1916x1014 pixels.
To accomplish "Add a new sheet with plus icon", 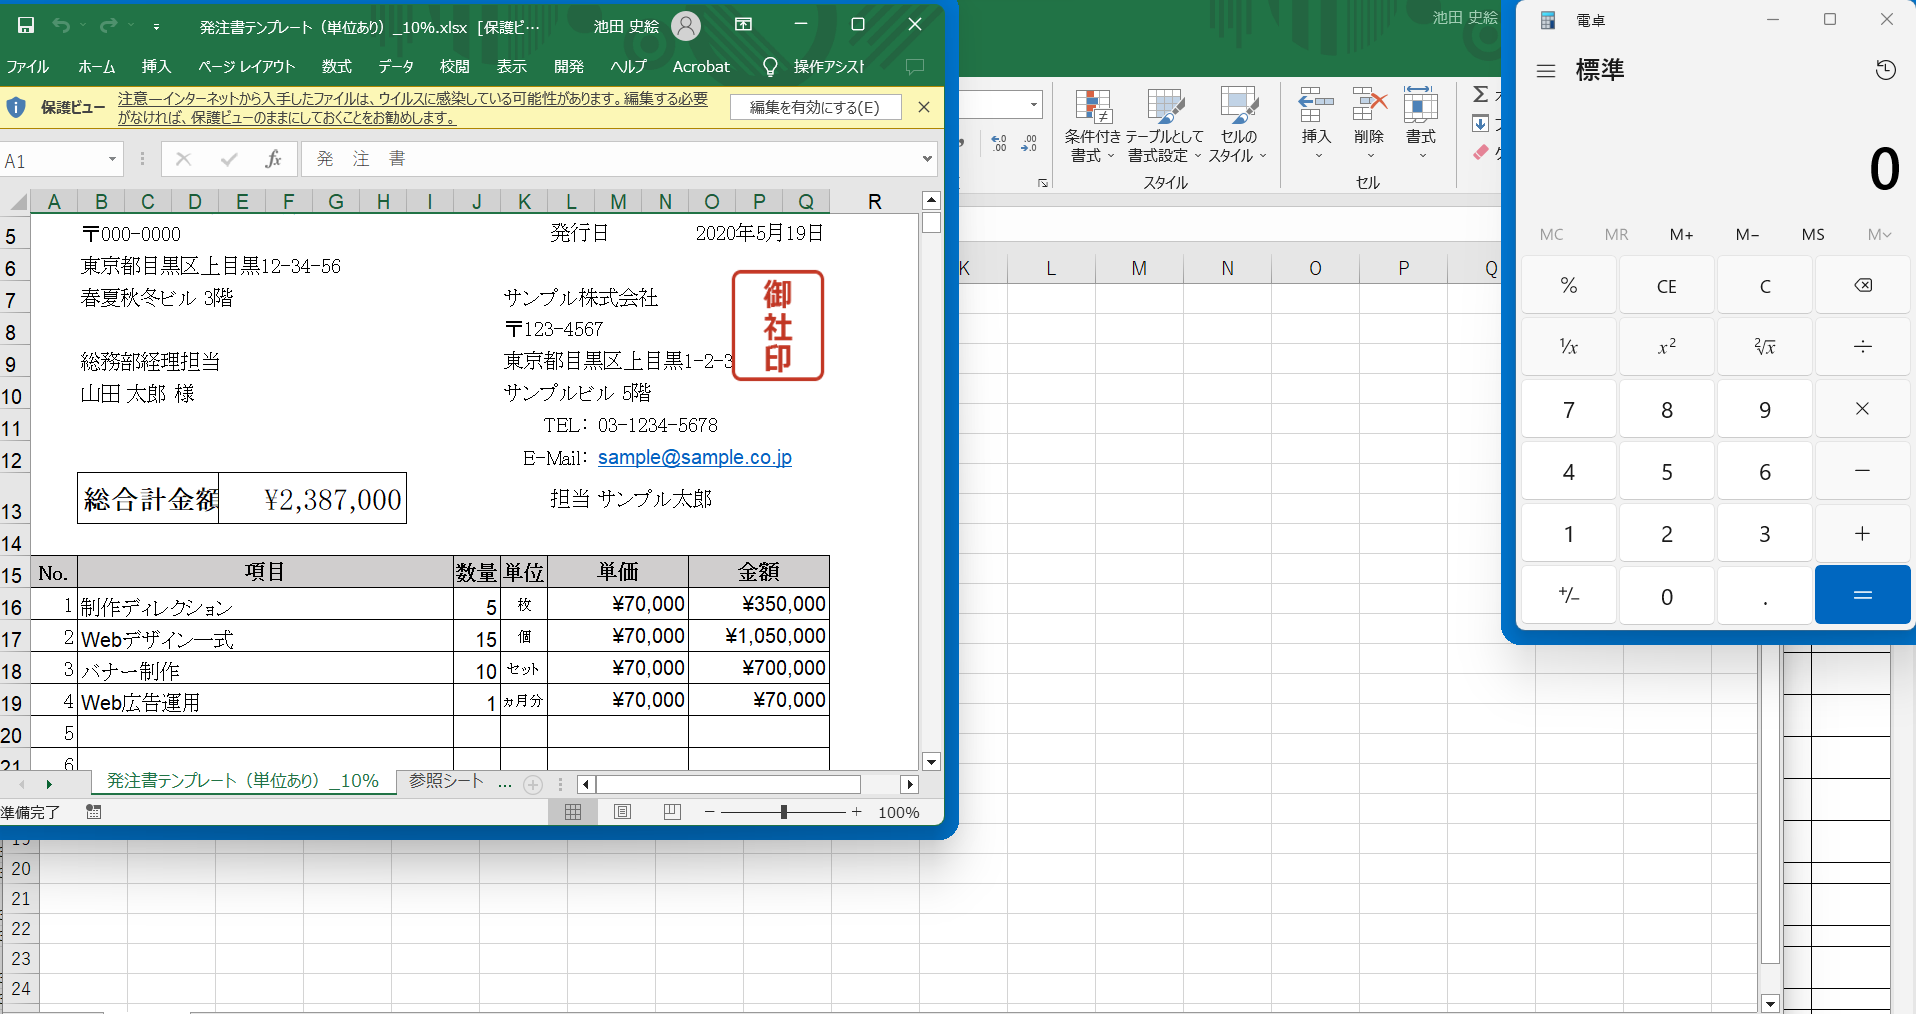I will pyautogui.click(x=533, y=785).
